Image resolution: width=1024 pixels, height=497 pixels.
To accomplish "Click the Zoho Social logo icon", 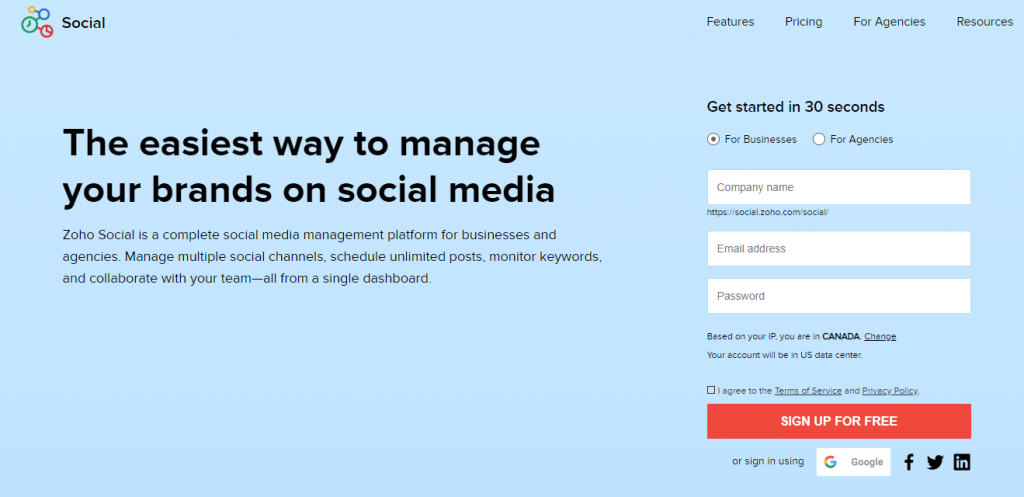I will [x=37, y=22].
